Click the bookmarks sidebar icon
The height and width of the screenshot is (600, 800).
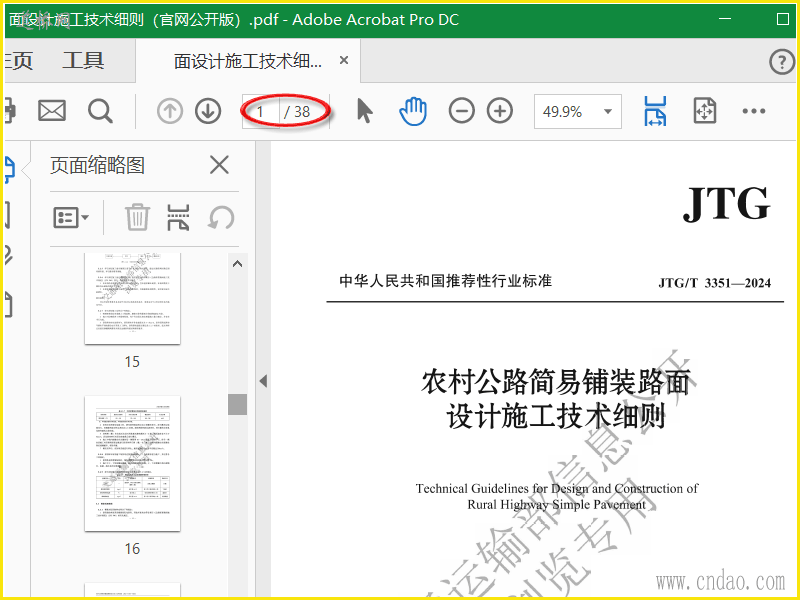click(x=7, y=214)
